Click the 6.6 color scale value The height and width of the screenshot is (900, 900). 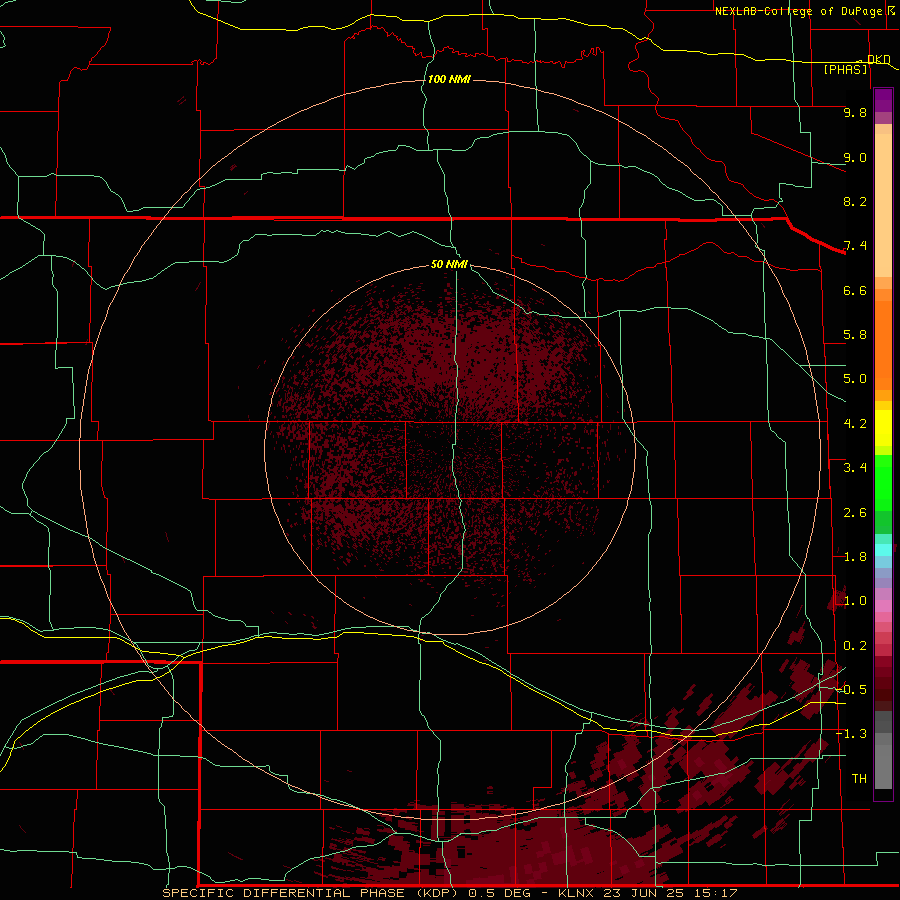pos(855,290)
